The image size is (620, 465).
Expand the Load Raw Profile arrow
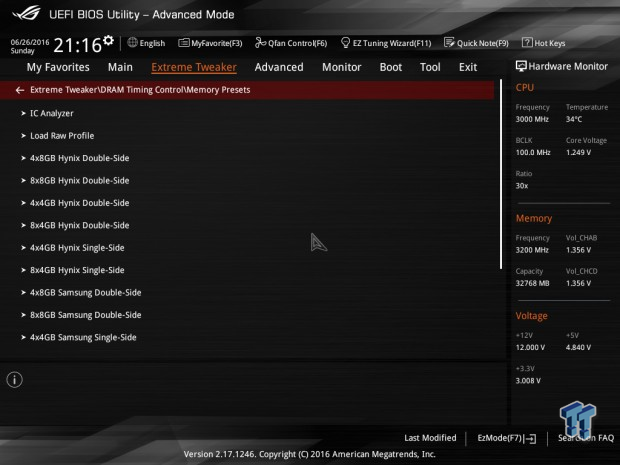[x=23, y=136]
